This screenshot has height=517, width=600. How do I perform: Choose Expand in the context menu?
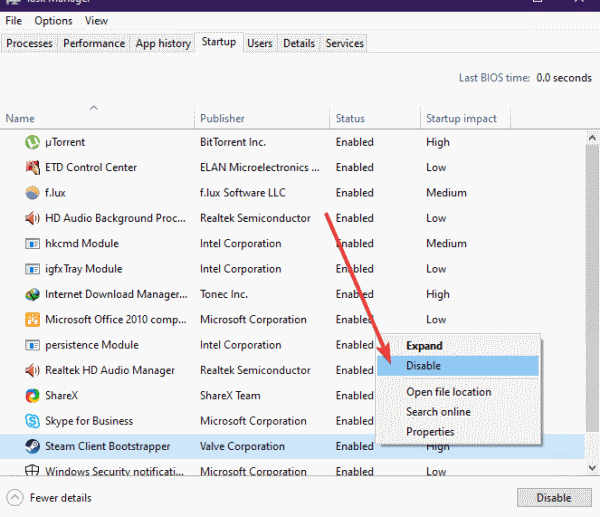458,346
